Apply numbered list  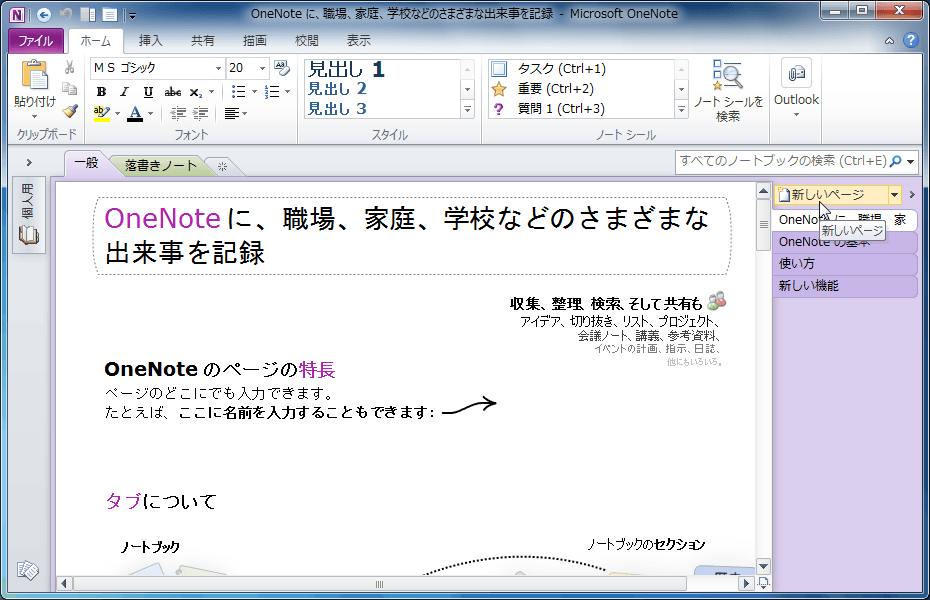point(272,92)
